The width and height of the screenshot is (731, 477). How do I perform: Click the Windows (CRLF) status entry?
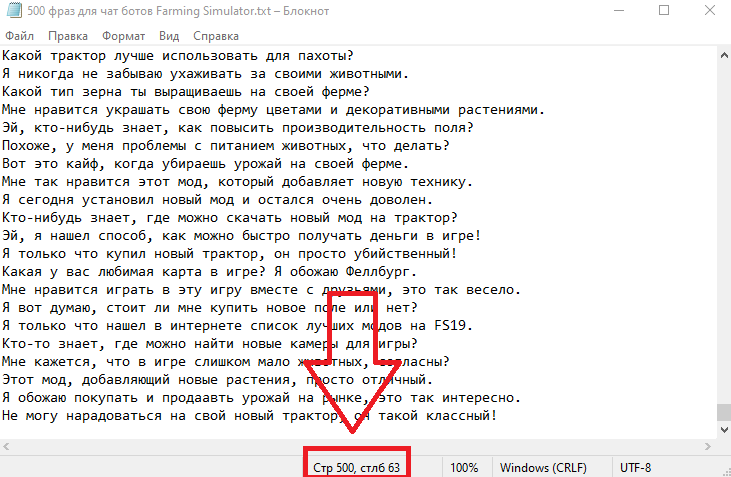coord(544,468)
